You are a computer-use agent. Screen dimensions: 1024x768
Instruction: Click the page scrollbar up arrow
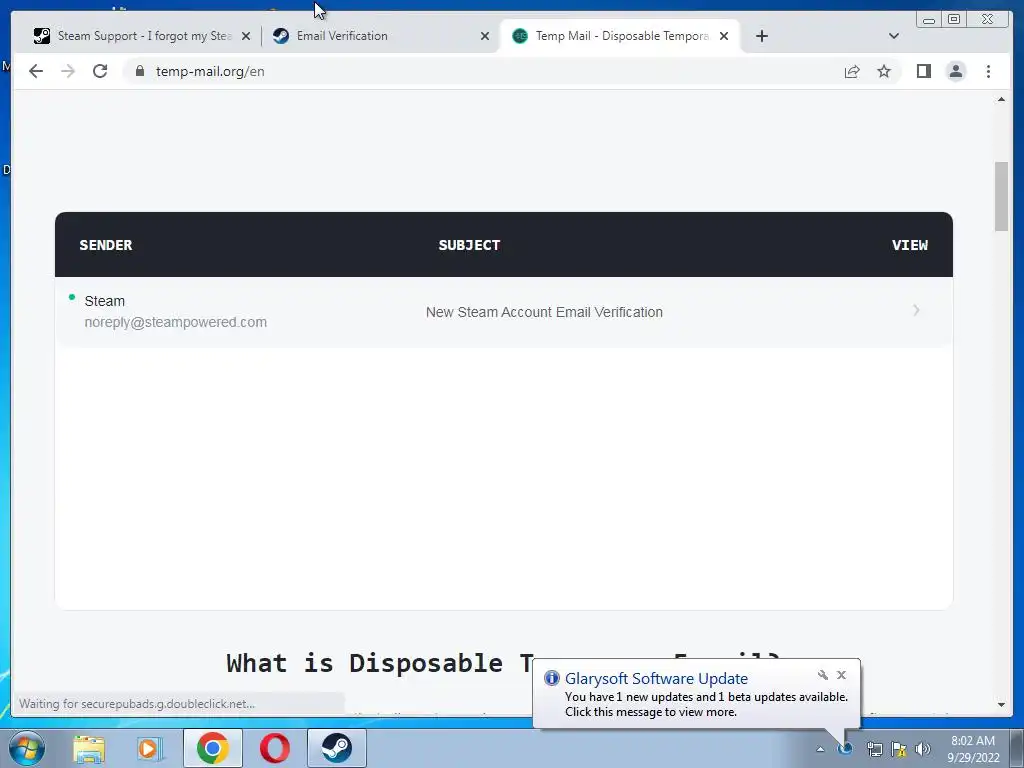(x=1001, y=99)
